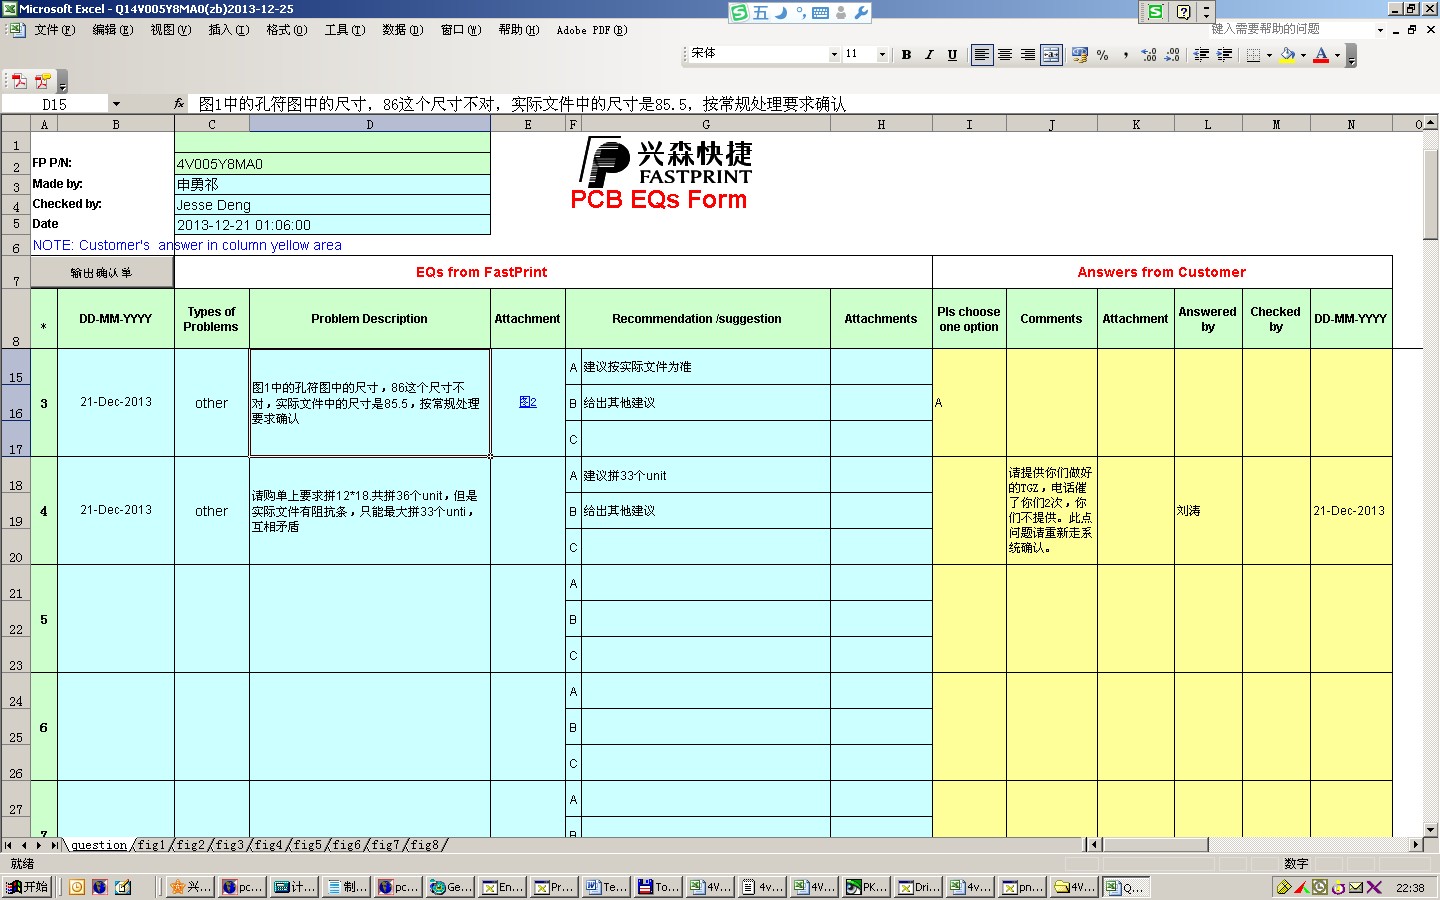
Task: Switch to fig1 sheet tab
Action: coord(151,845)
